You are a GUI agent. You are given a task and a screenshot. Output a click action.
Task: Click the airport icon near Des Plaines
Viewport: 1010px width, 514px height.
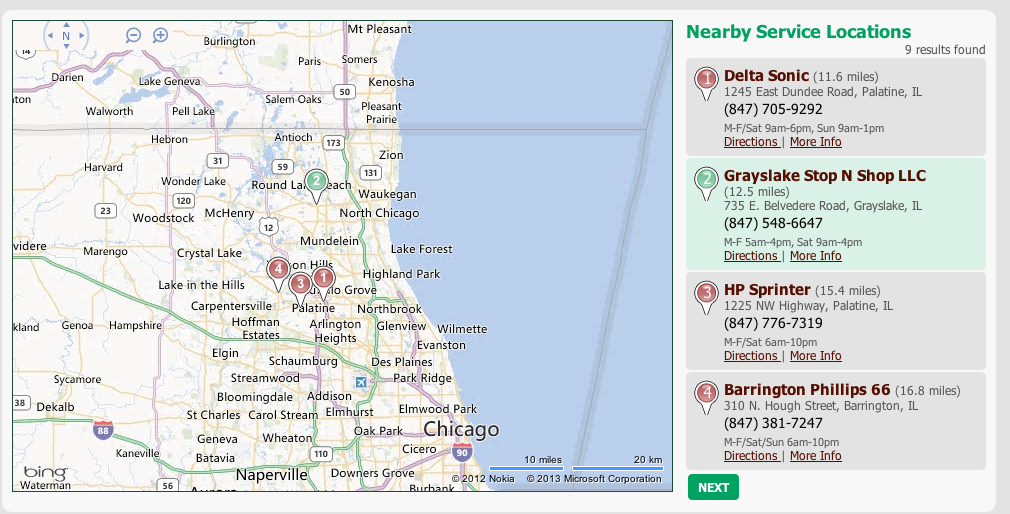click(x=361, y=382)
